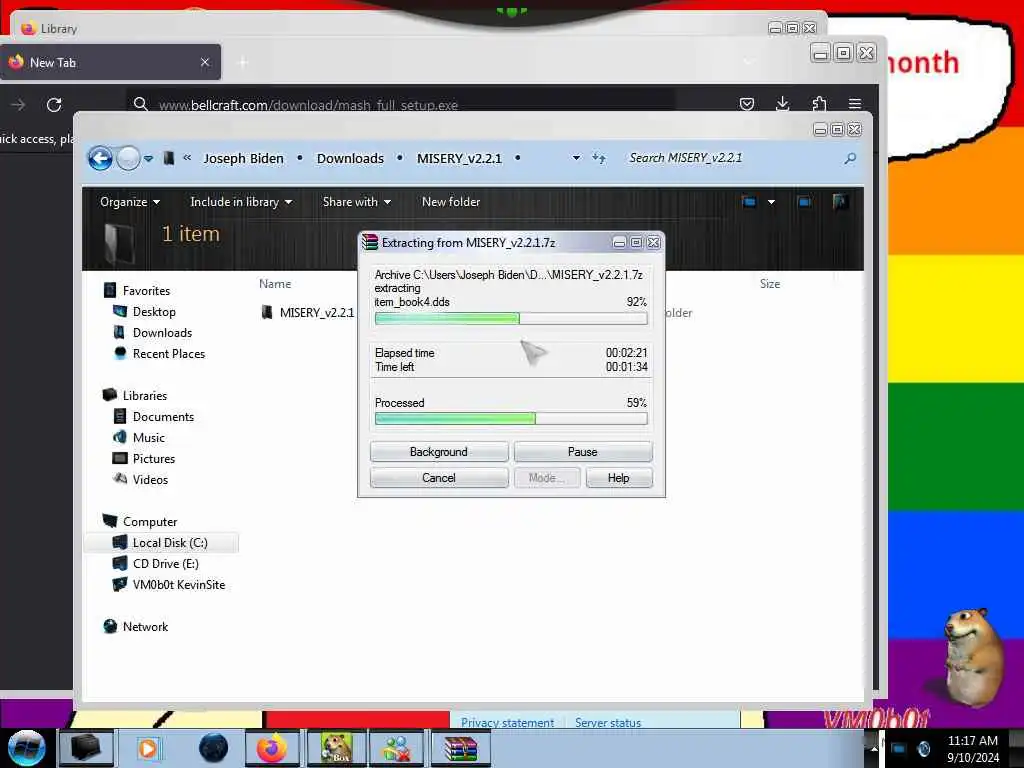The image size is (1024, 768).
Task: Select Favorites in the navigation pane
Action: click(146, 291)
